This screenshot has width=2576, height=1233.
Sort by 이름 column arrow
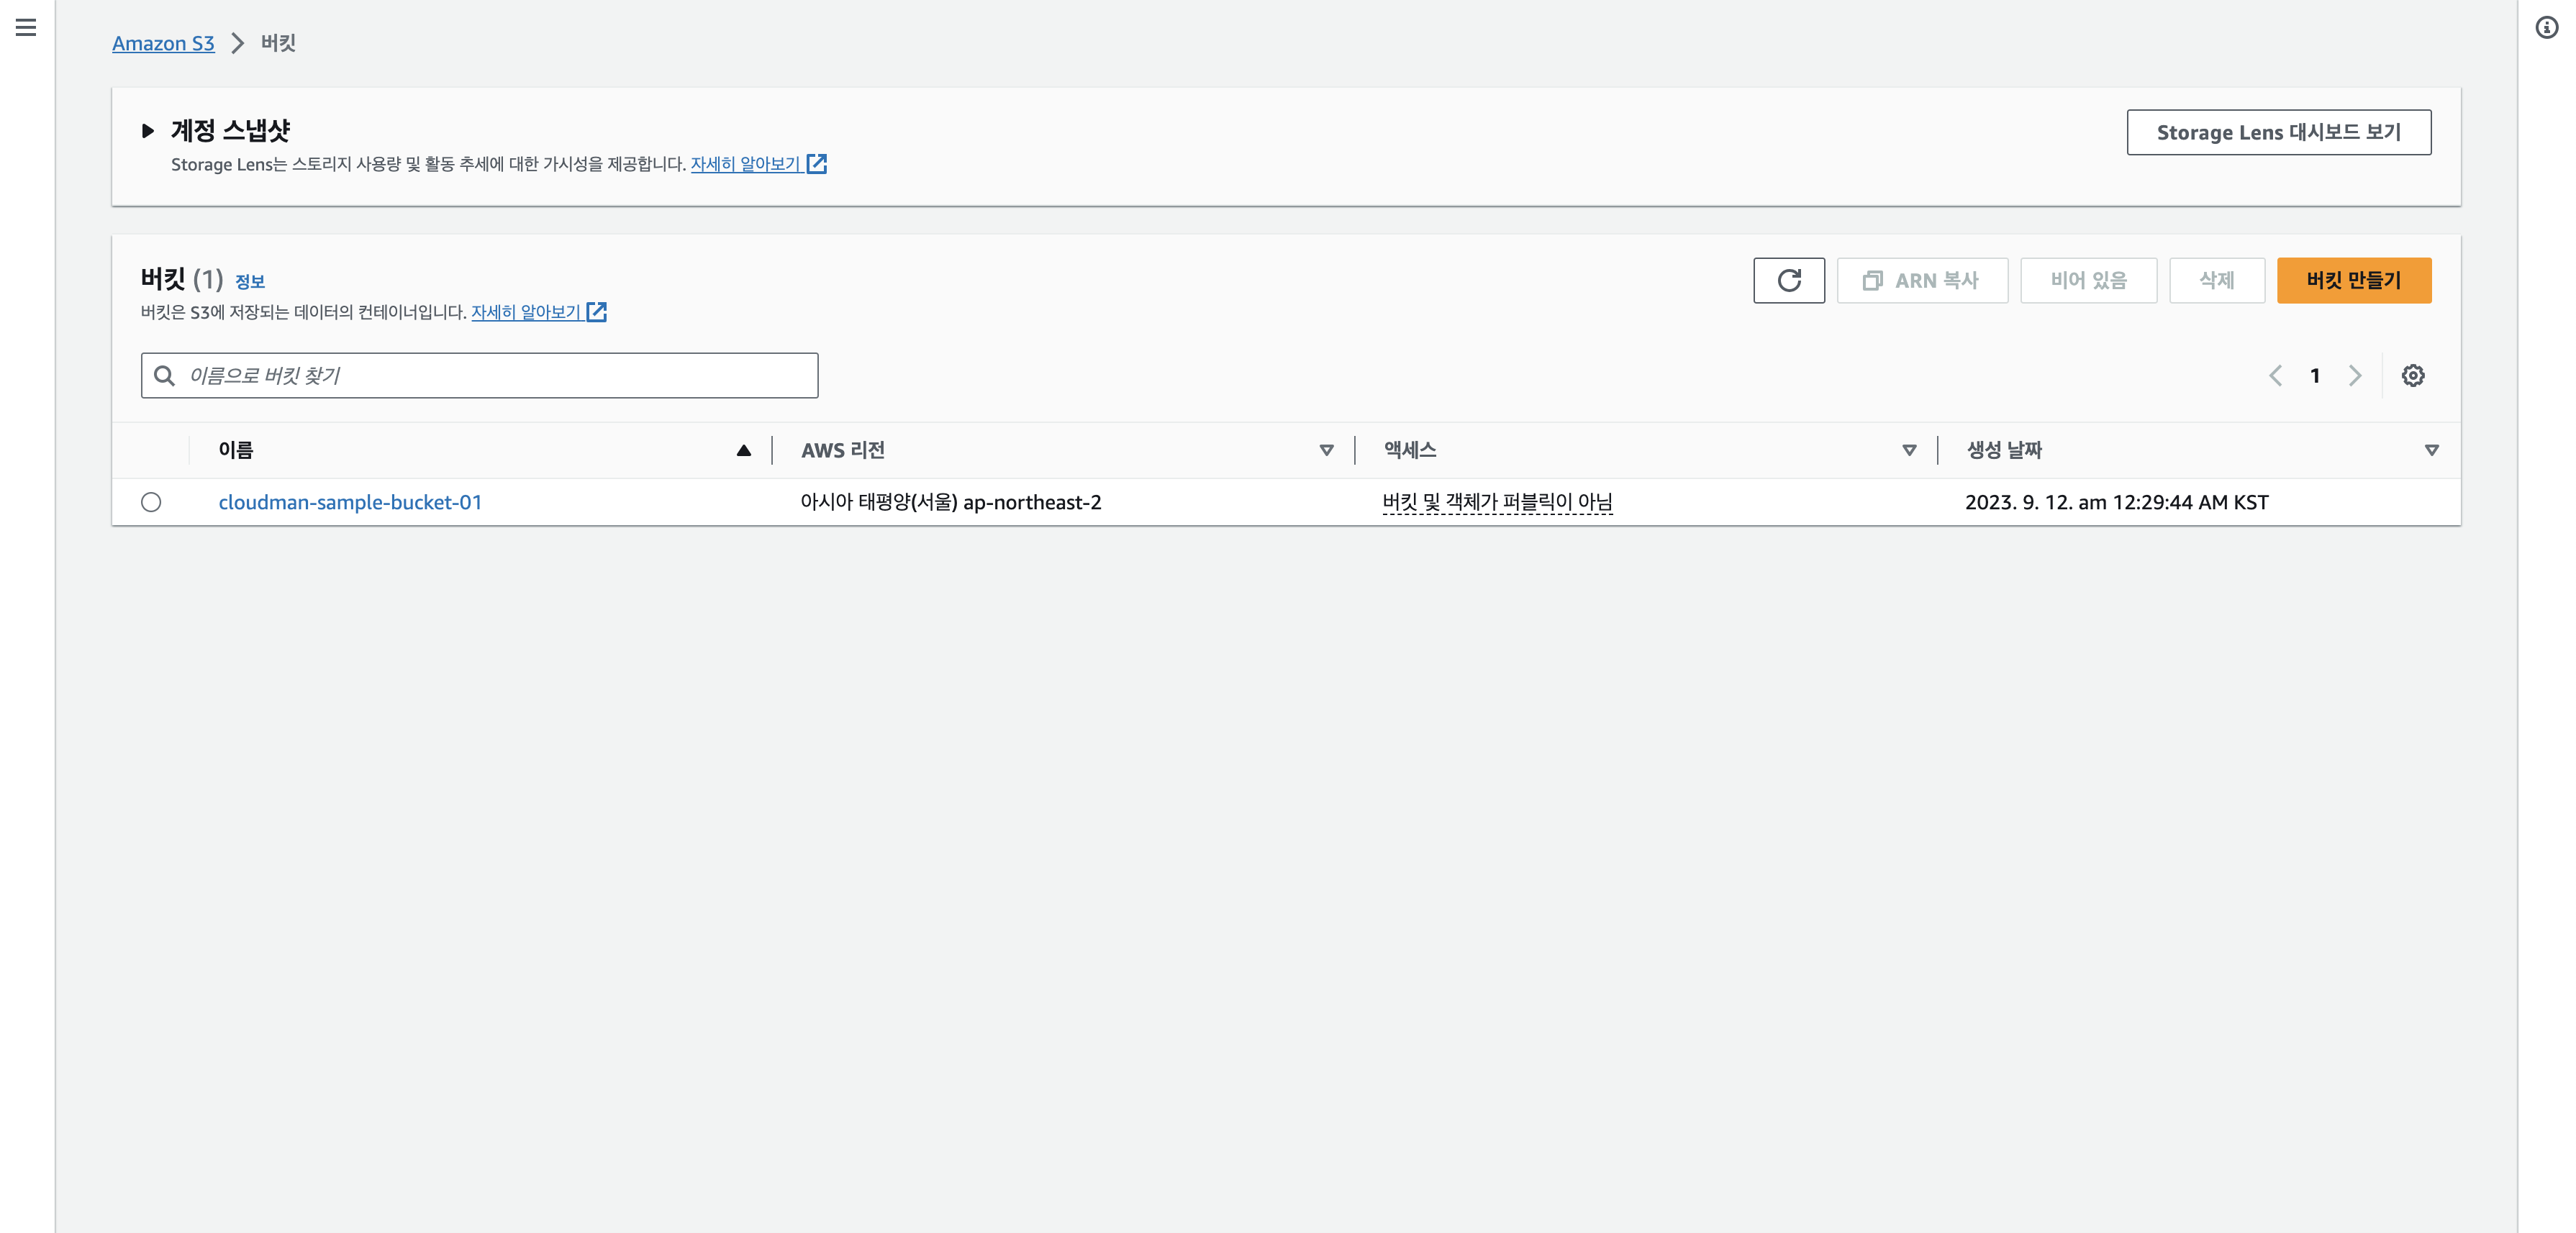[743, 450]
